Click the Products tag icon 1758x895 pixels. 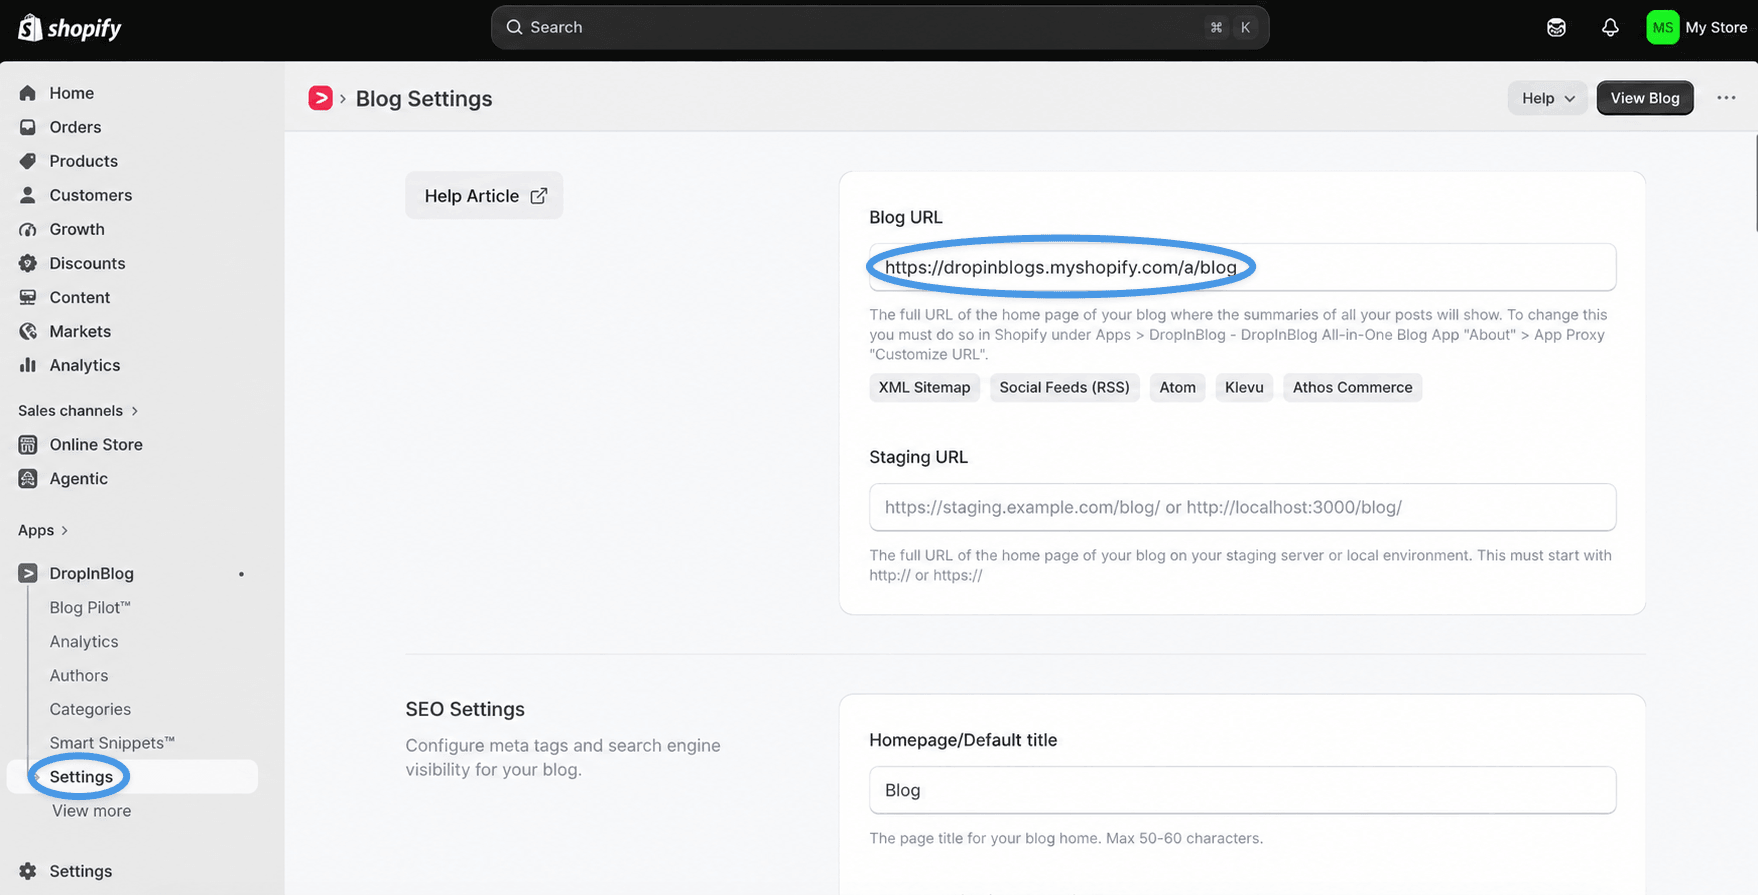click(x=28, y=161)
